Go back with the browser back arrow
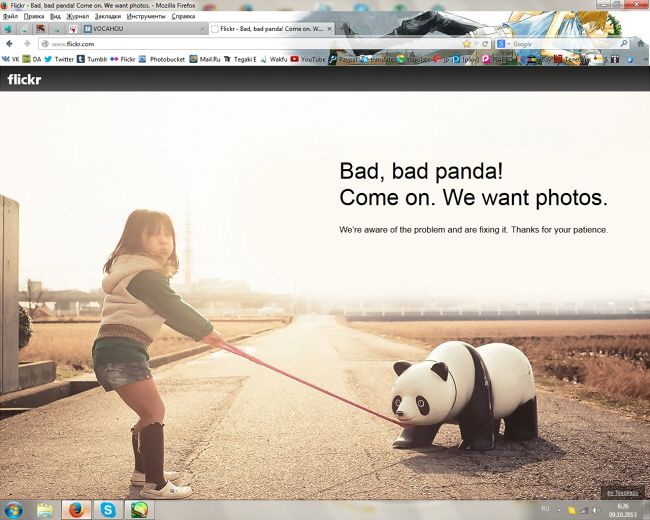Screen dimensions: 650x520 [x=10, y=44]
